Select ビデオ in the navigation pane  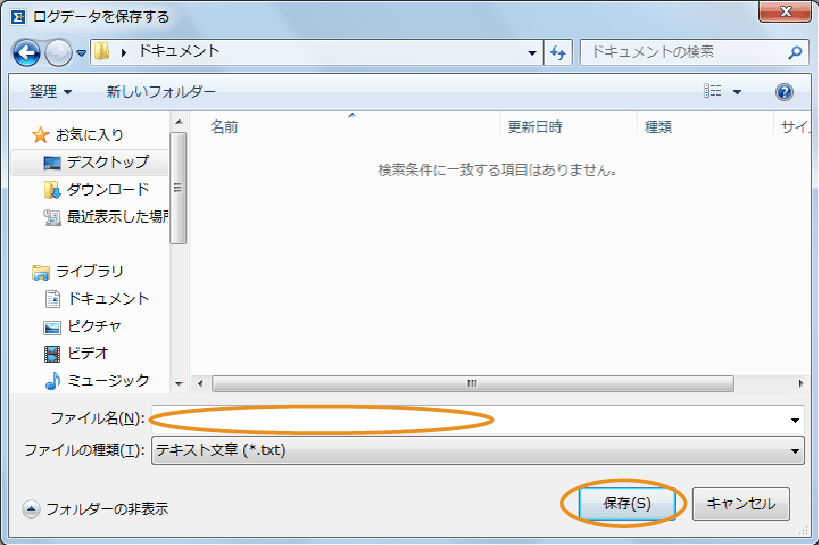click(x=87, y=353)
